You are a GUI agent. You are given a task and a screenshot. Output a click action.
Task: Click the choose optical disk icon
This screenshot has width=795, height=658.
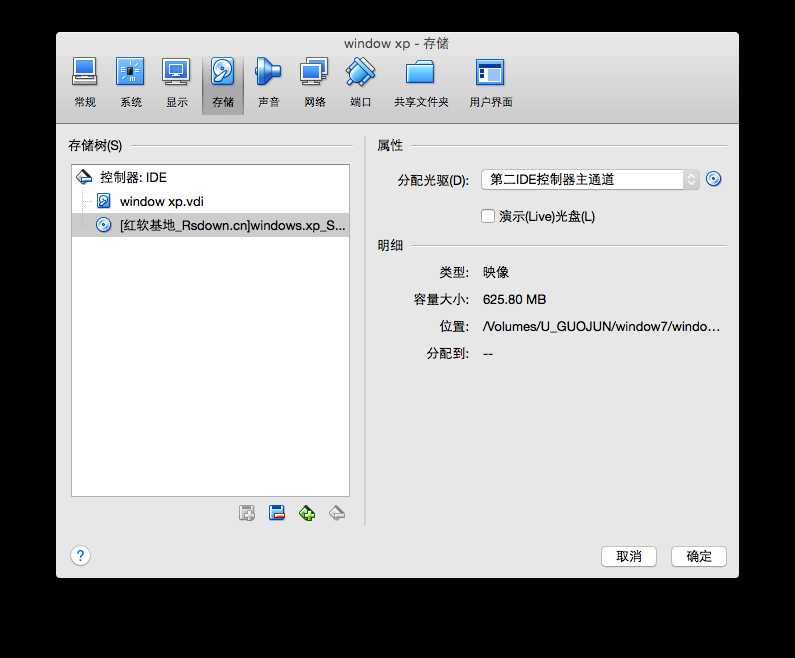tap(713, 179)
